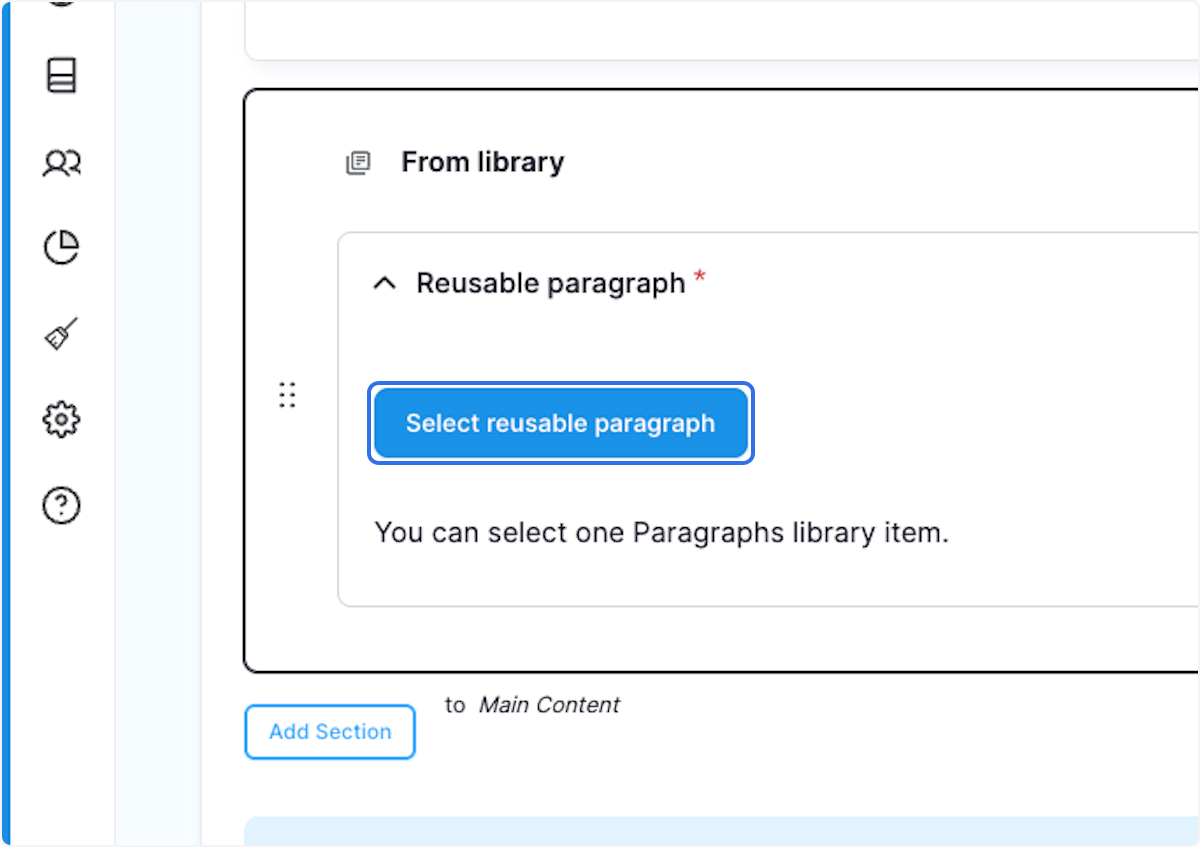Screen dimensions: 1200x847
Task: Click the red required asterisk
Action: (x=698, y=278)
